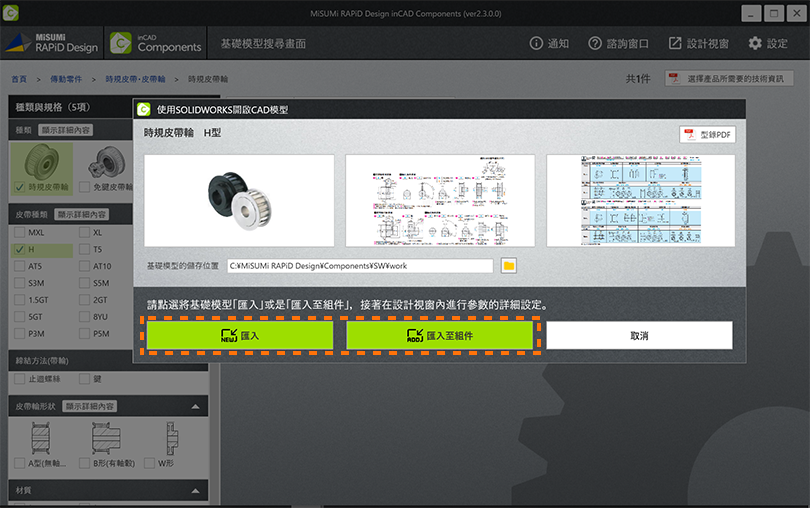
Task: Minimize the inCAD Components window
Action: point(751,13)
